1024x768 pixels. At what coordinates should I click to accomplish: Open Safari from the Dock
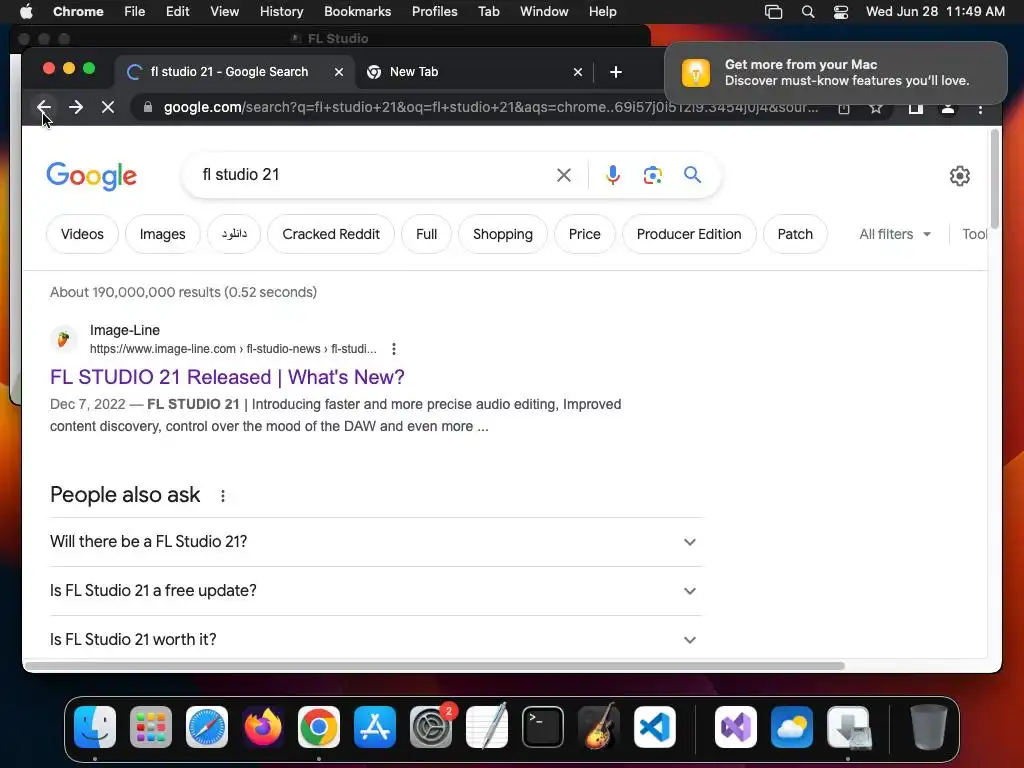(x=207, y=727)
